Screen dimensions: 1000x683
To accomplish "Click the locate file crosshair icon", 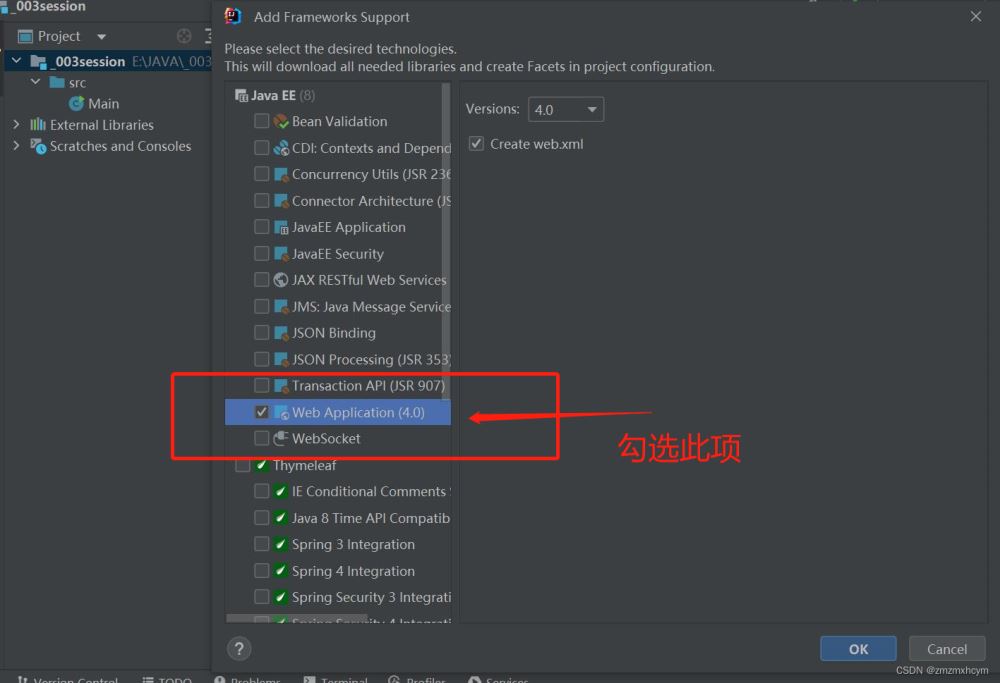I will (184, 36).
